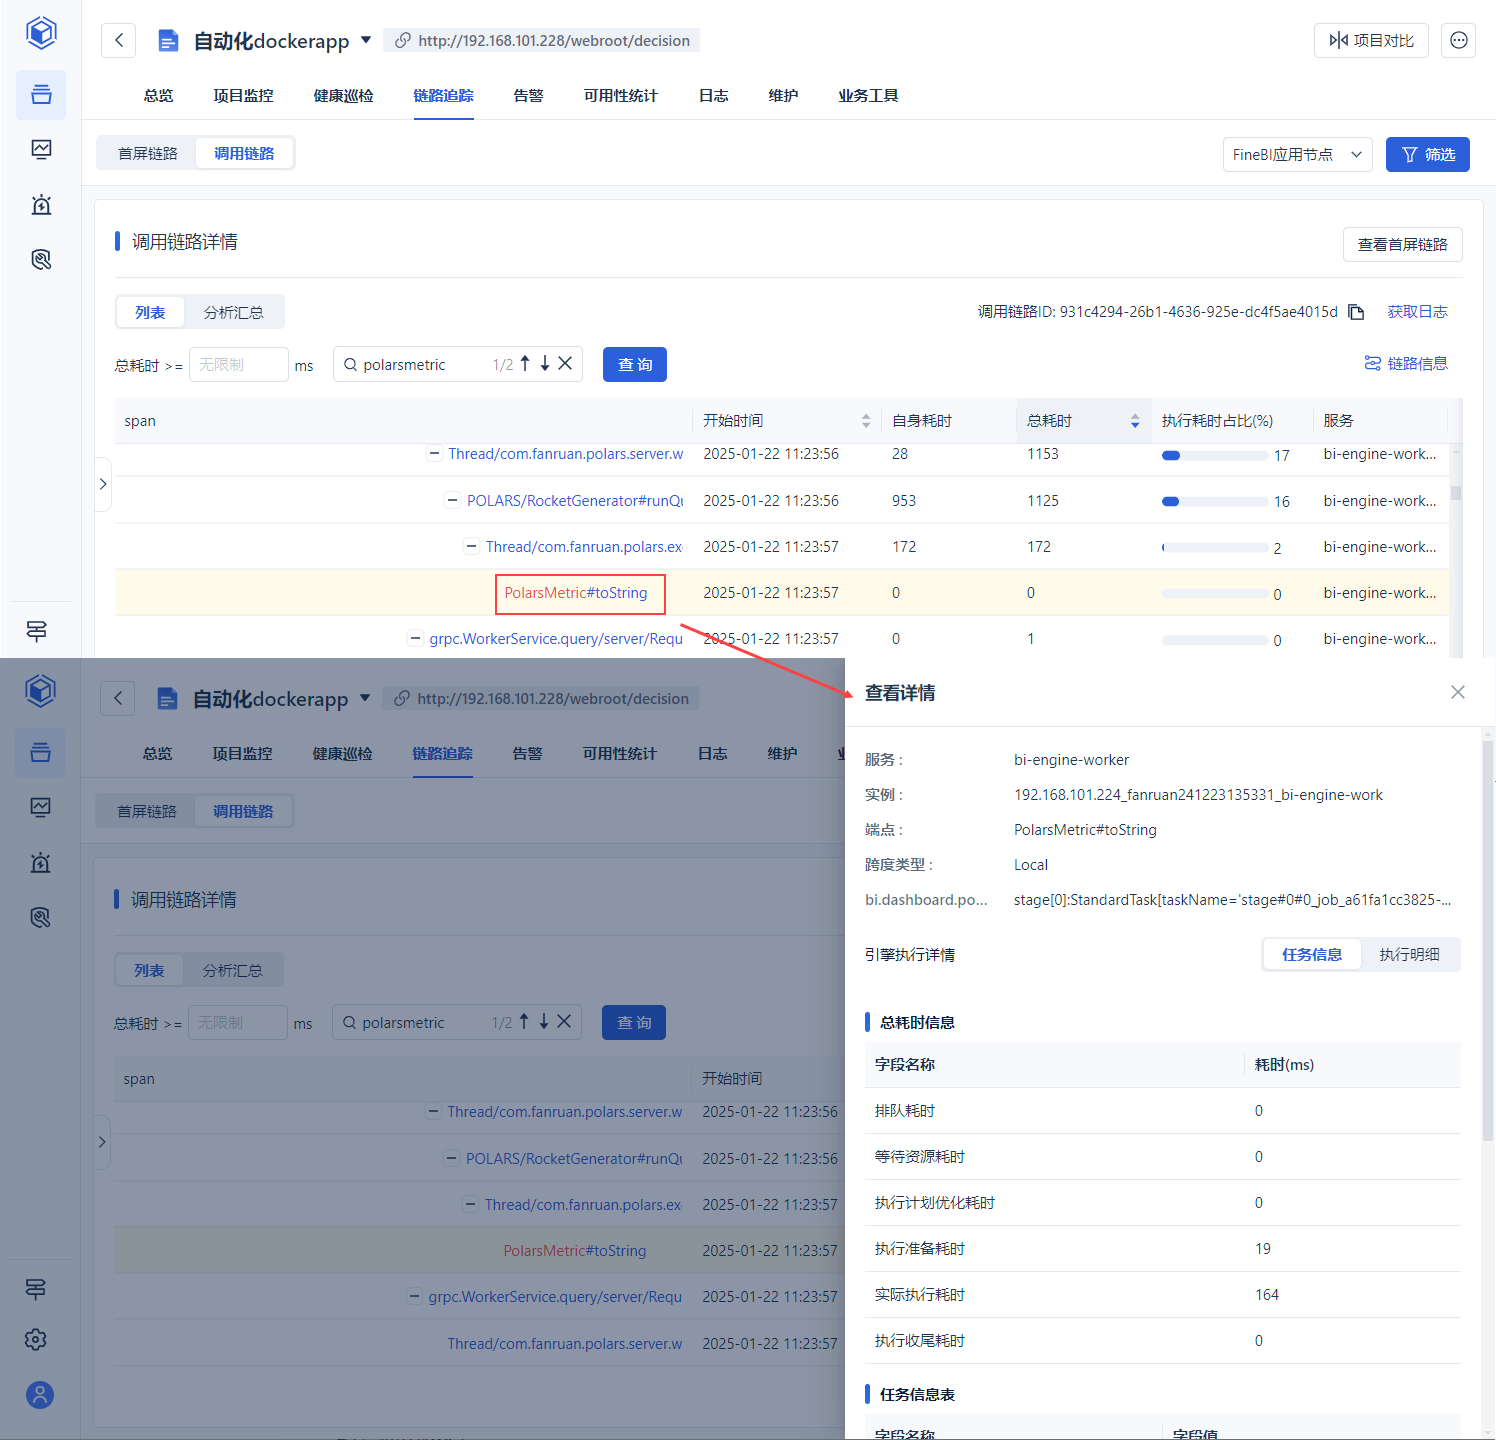Switch to the 执行明细 tab in the drawer
This screenshot has height=1440, width=1496.
tap(1409, 954)
